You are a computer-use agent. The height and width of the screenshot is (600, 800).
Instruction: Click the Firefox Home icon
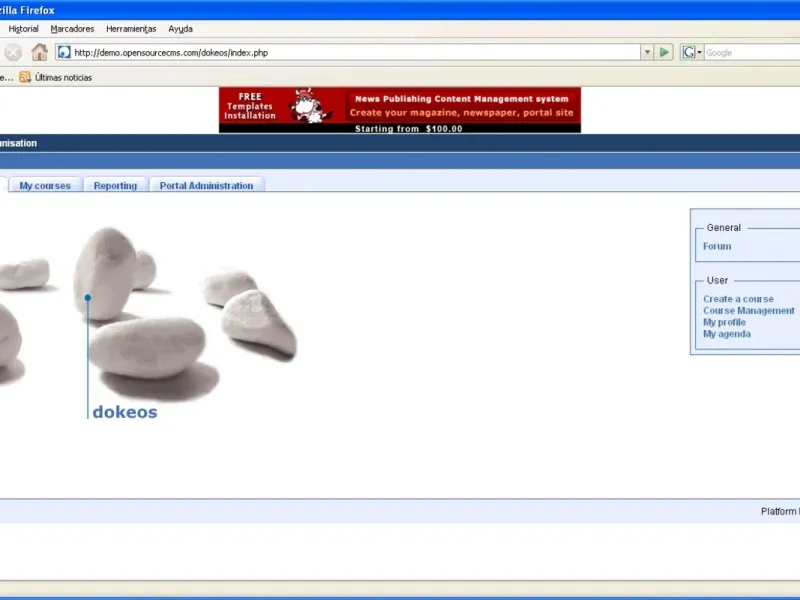pos(39,52)
